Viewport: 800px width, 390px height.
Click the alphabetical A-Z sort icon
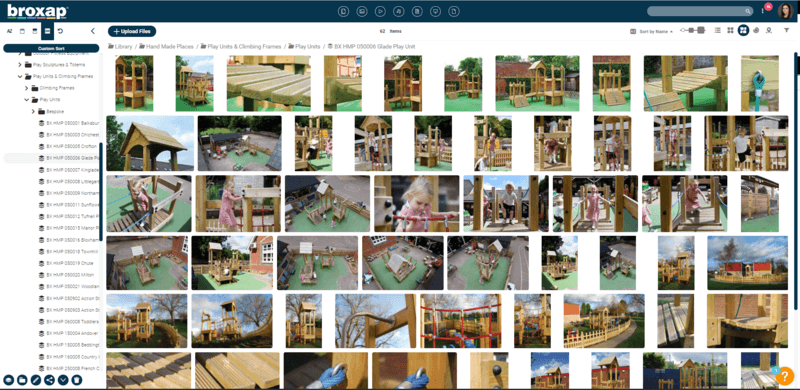pyautogui.click(x=9, y=31)
